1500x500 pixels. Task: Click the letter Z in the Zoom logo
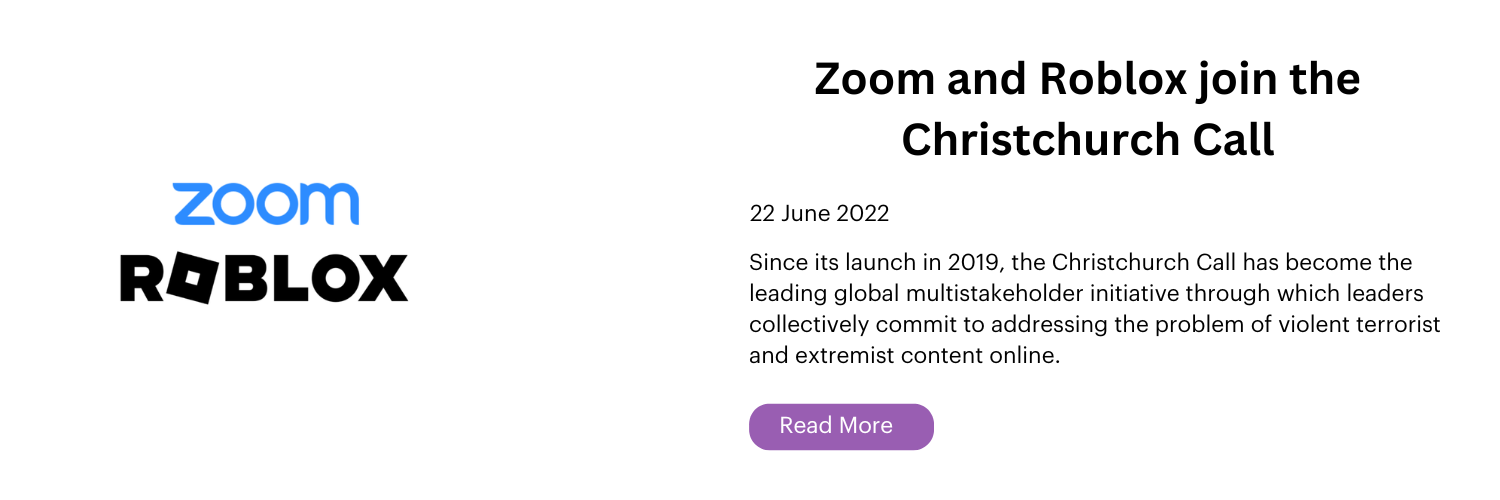(192, 205)
